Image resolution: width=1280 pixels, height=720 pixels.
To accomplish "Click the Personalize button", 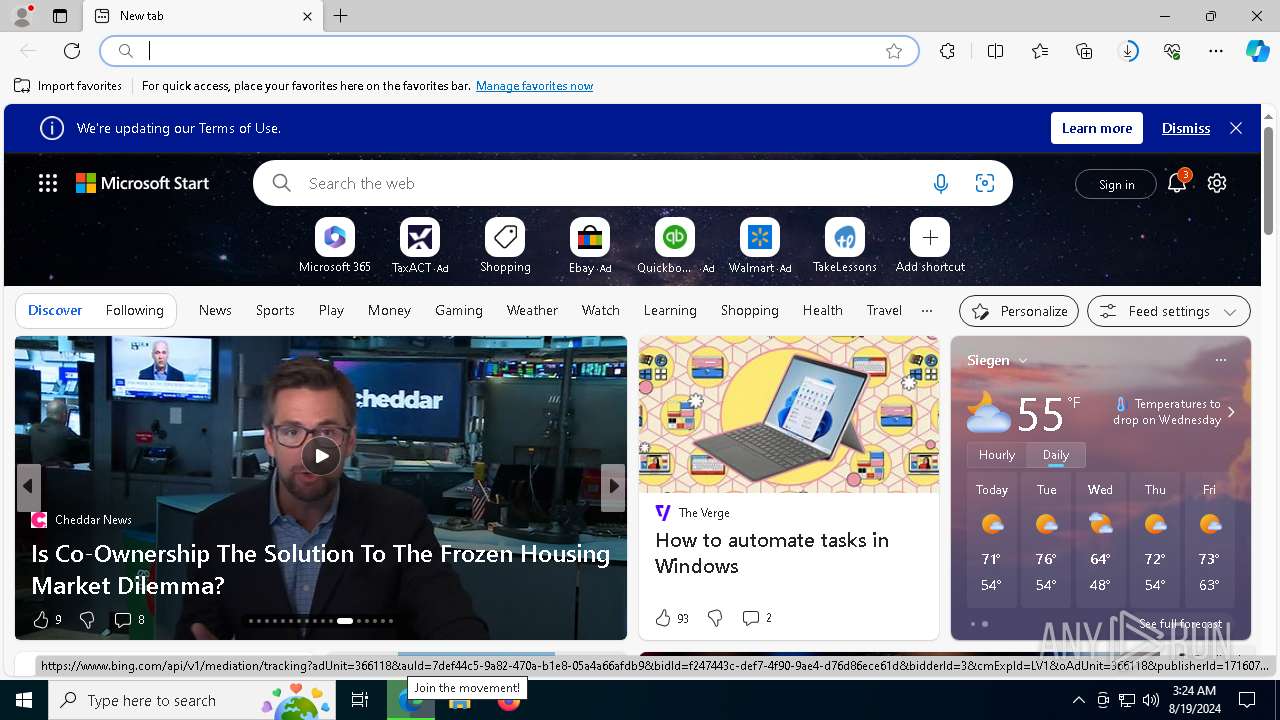I will tap(1019, 311).
